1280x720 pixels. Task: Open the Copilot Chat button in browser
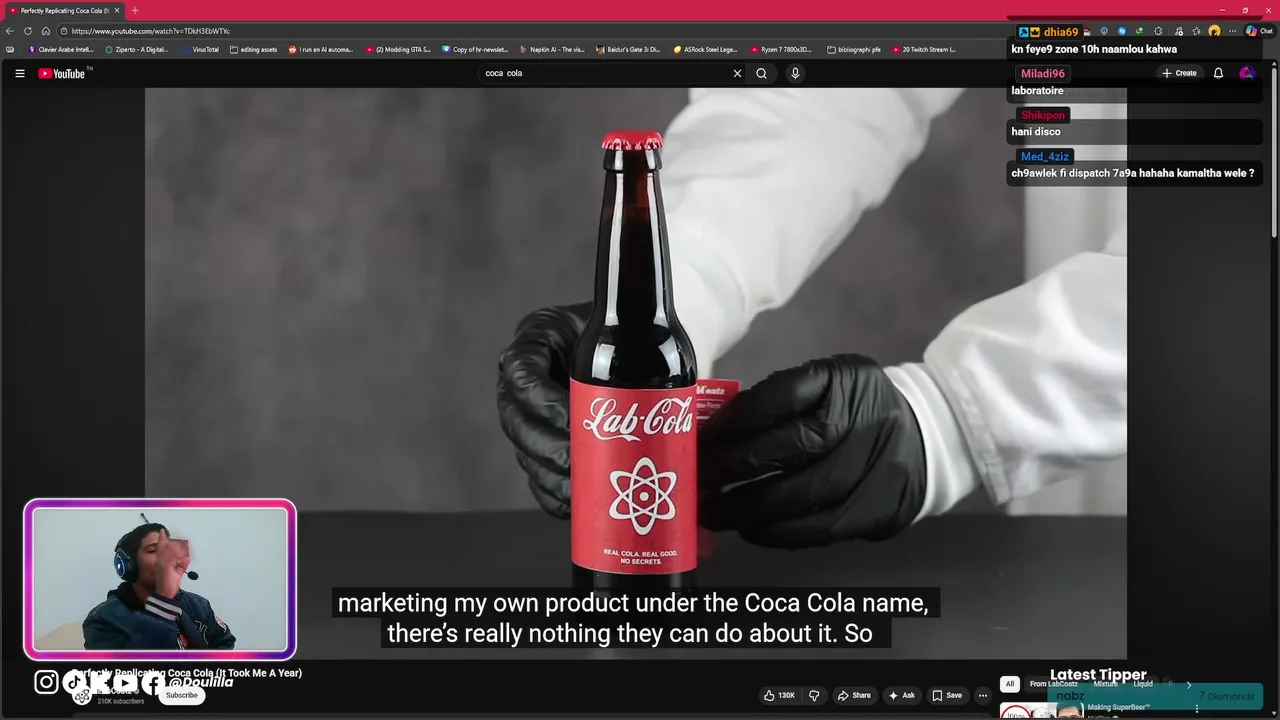coord(1258,31)
